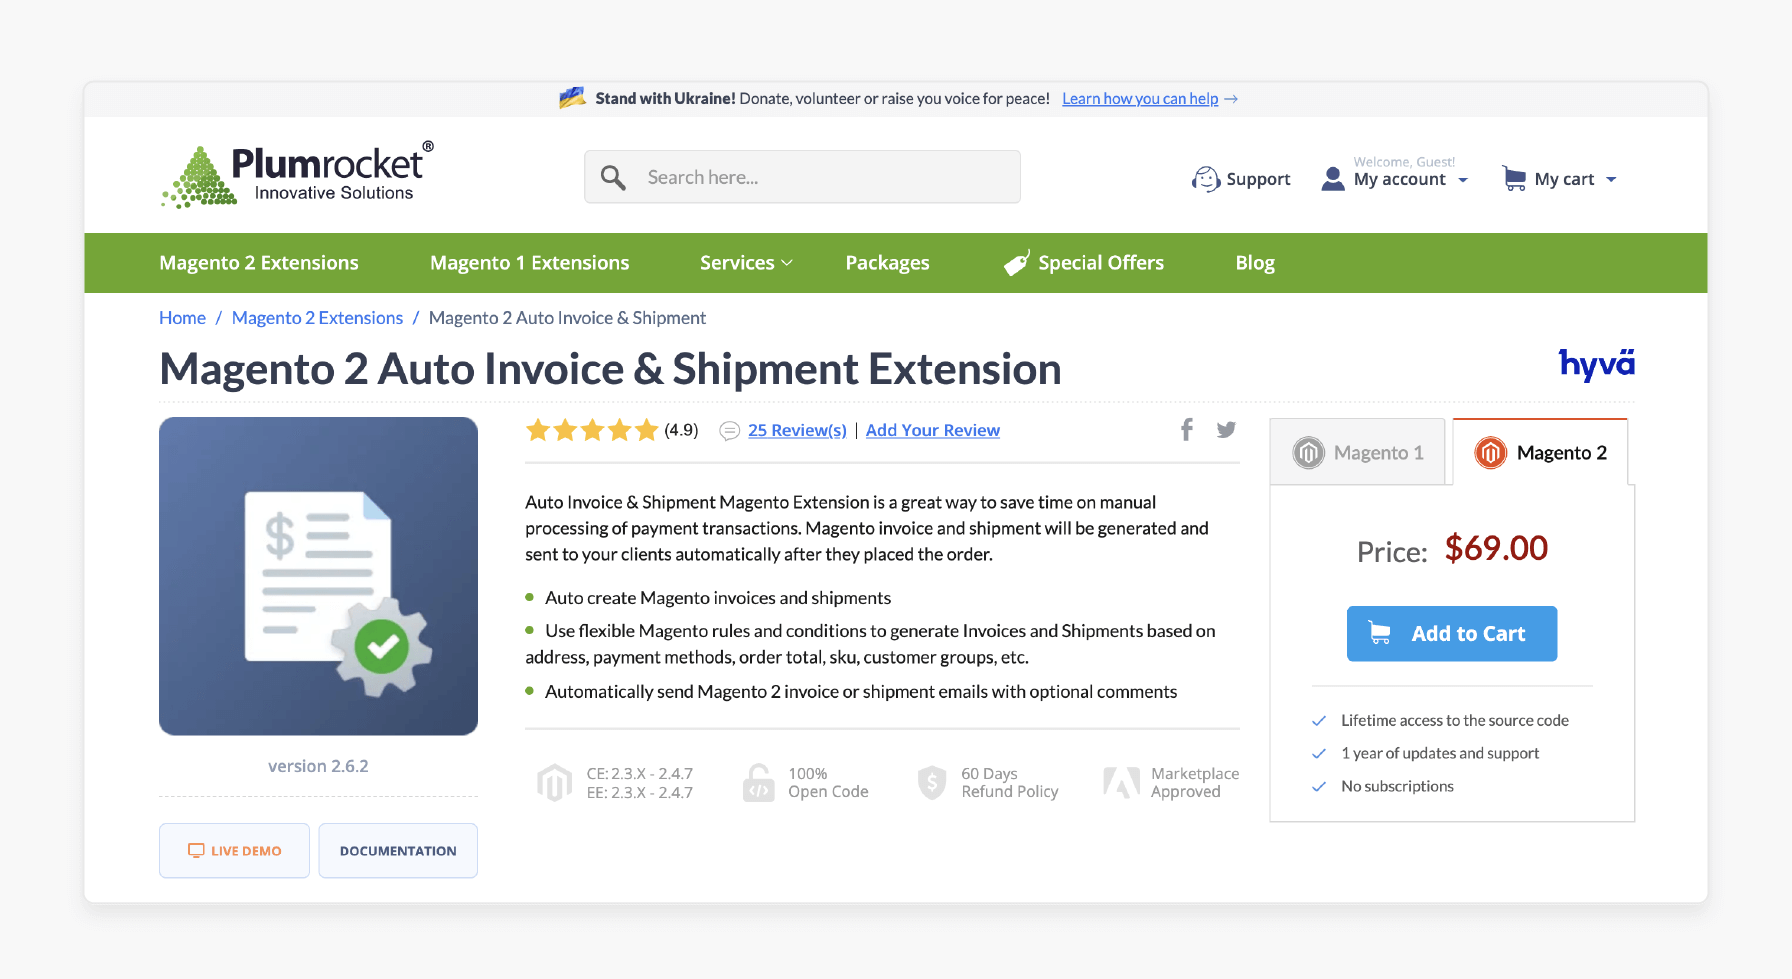Click the My account user icon
This screenshot has height=979, width=1792.
pyautogui.click(x=1333, y=179)
